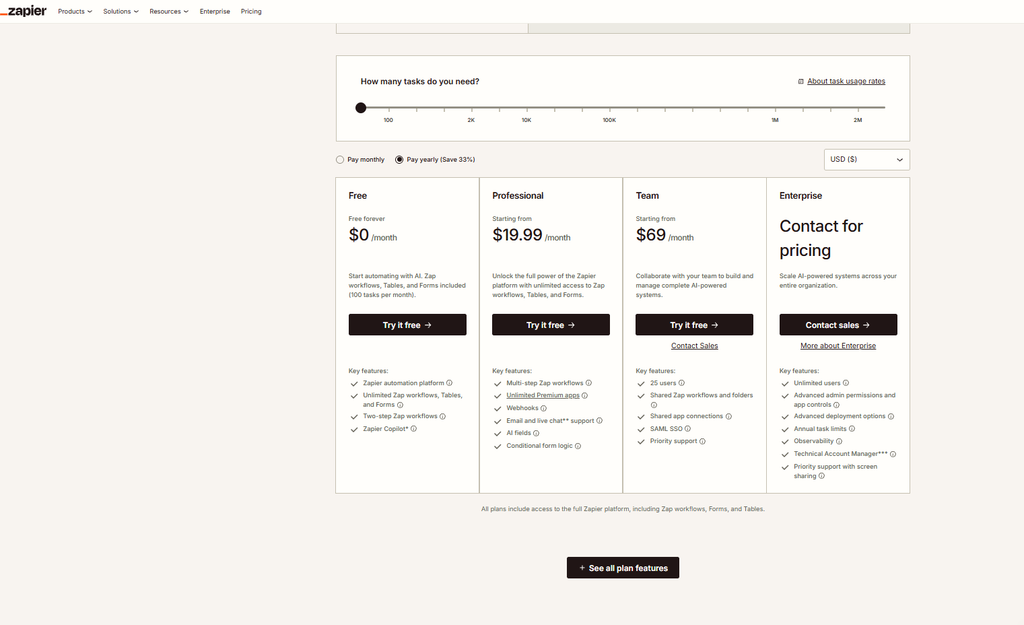Open the Enterprise nav item
This screenshot has height=625, width=1024.
tap(215, 11)
